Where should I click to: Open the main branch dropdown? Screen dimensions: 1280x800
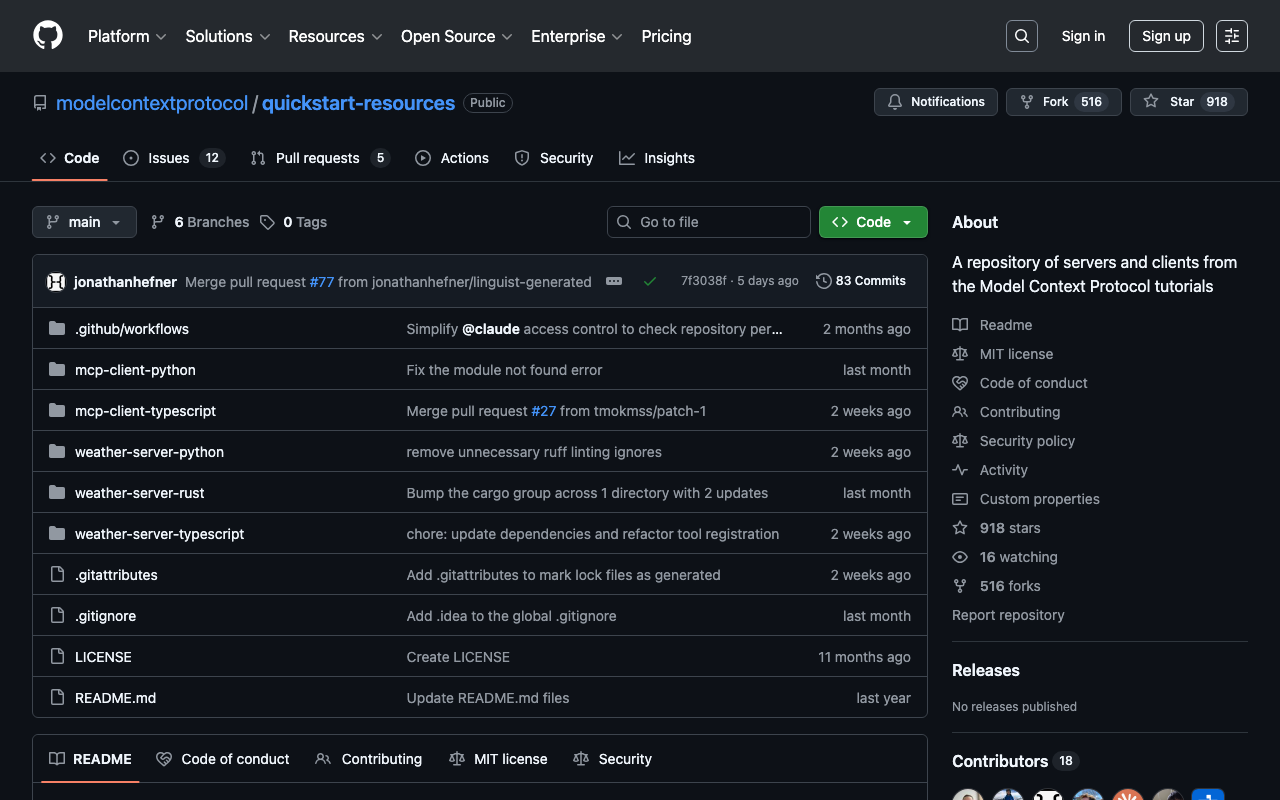pos(84,222)
